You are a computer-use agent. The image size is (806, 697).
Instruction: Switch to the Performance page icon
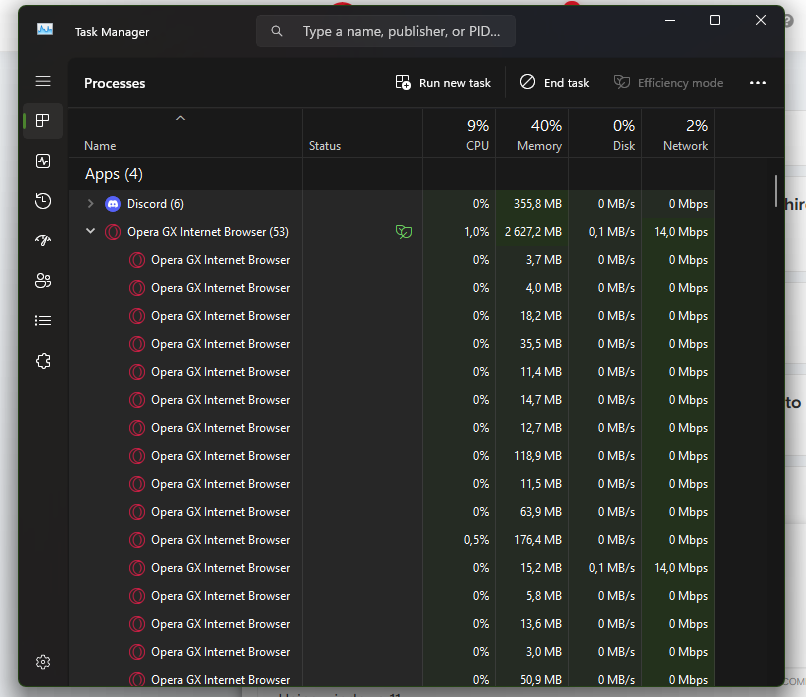click(42, 161)
